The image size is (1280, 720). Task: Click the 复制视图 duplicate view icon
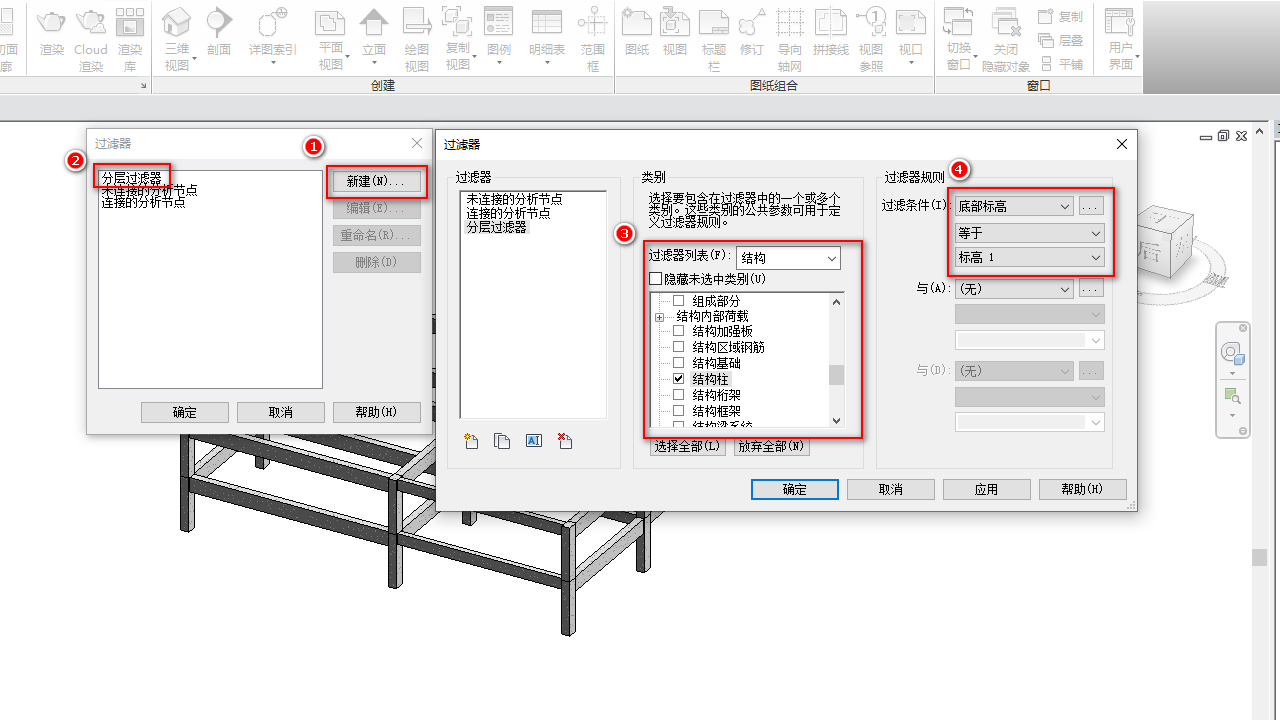coord(457,21)
